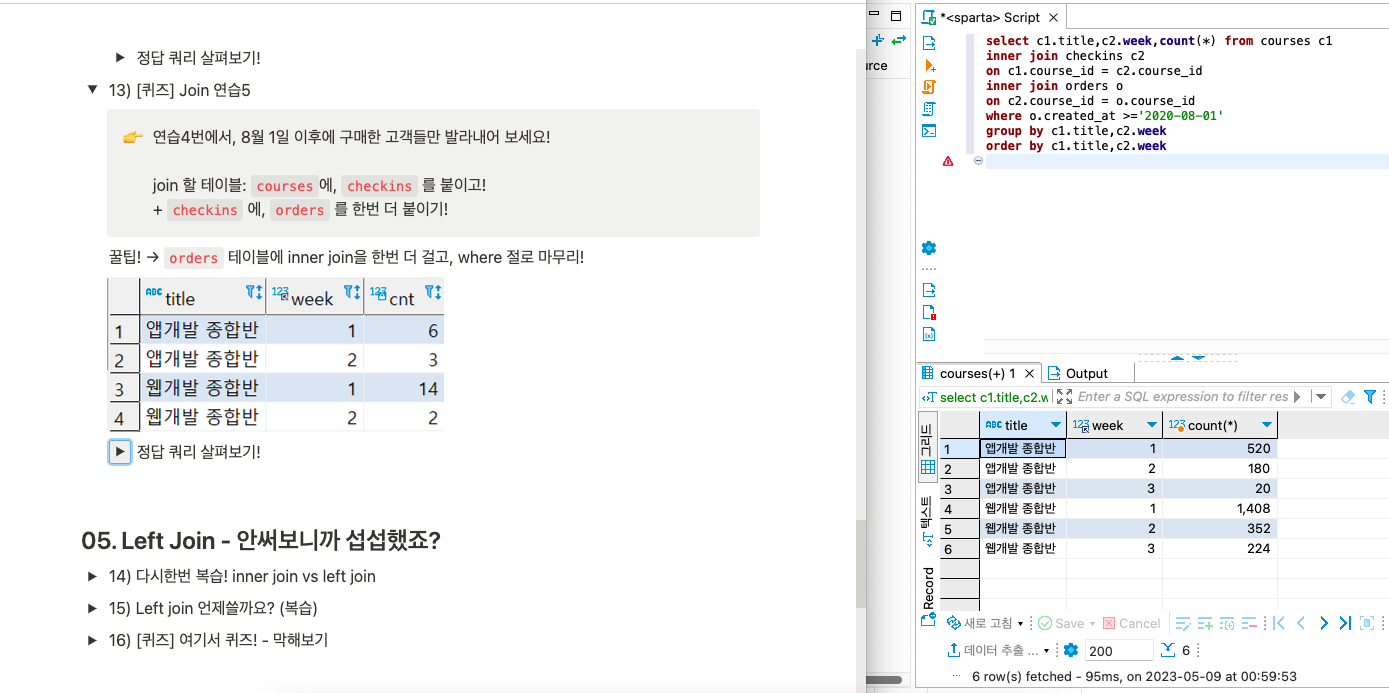Click the edit cell row icon
Image resolution: width=1389 pixels, height=693 pixels.
pyautogui.click(x=1183, y=623)
